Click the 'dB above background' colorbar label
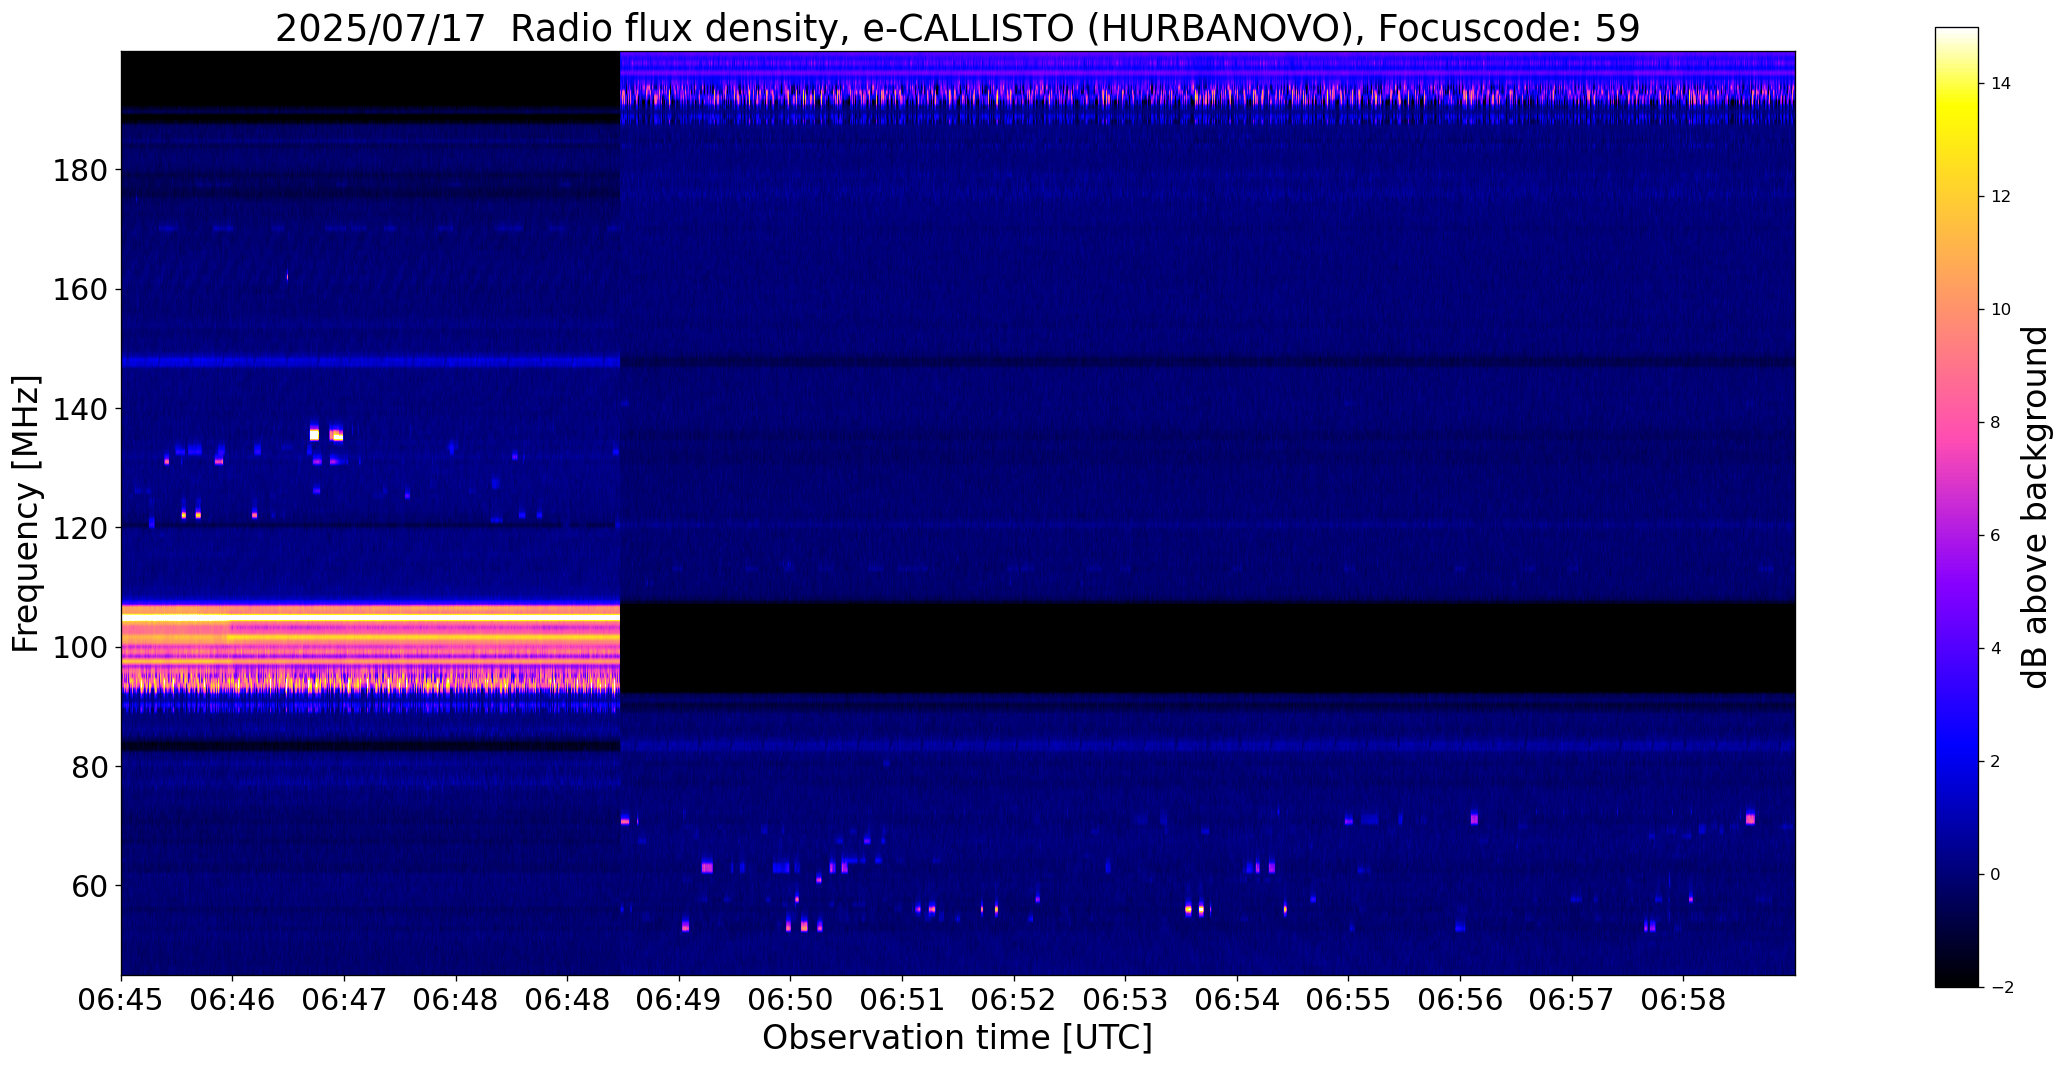Viewport: 2066px width, 1067px height. click(x=2035, y=507)
